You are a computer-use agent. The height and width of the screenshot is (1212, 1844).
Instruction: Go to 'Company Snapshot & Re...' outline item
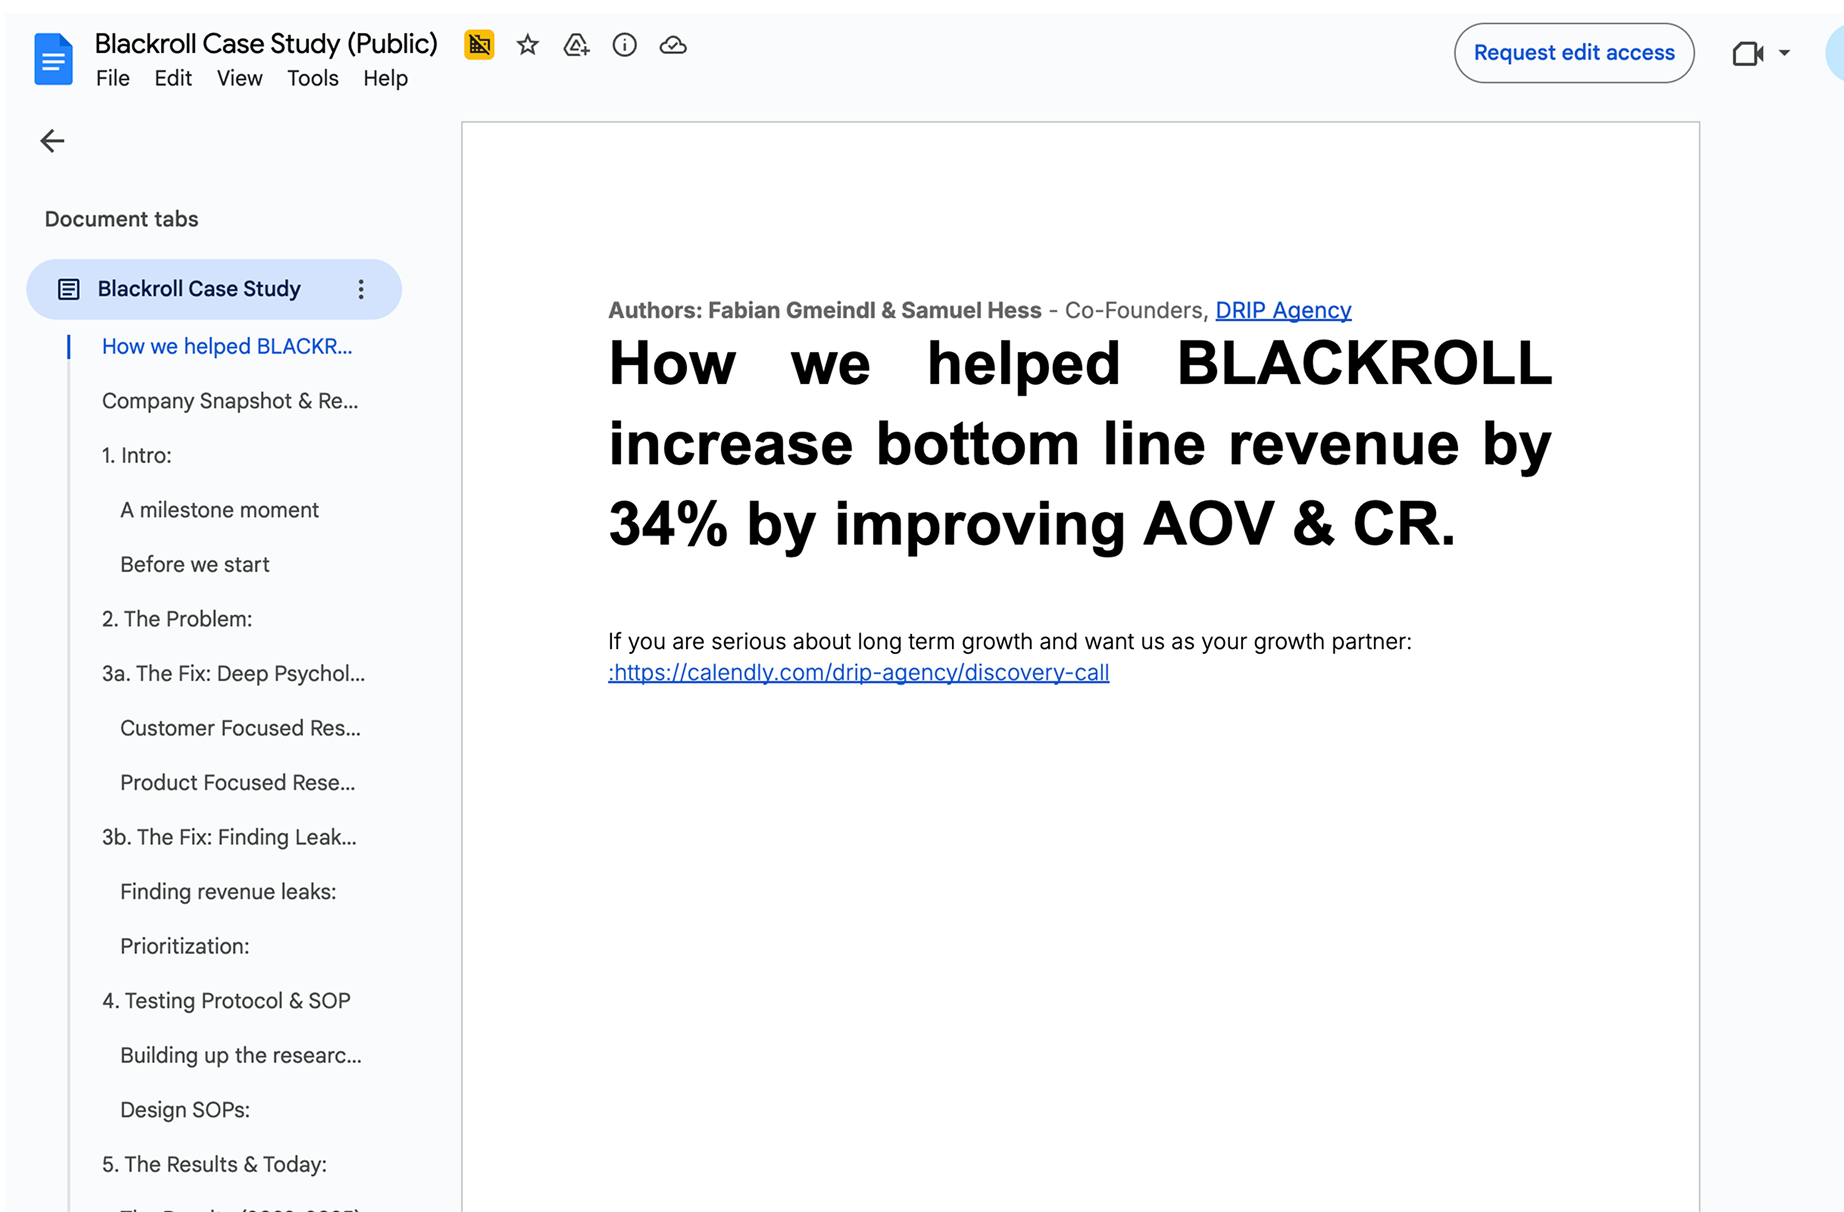click(230, 401)
